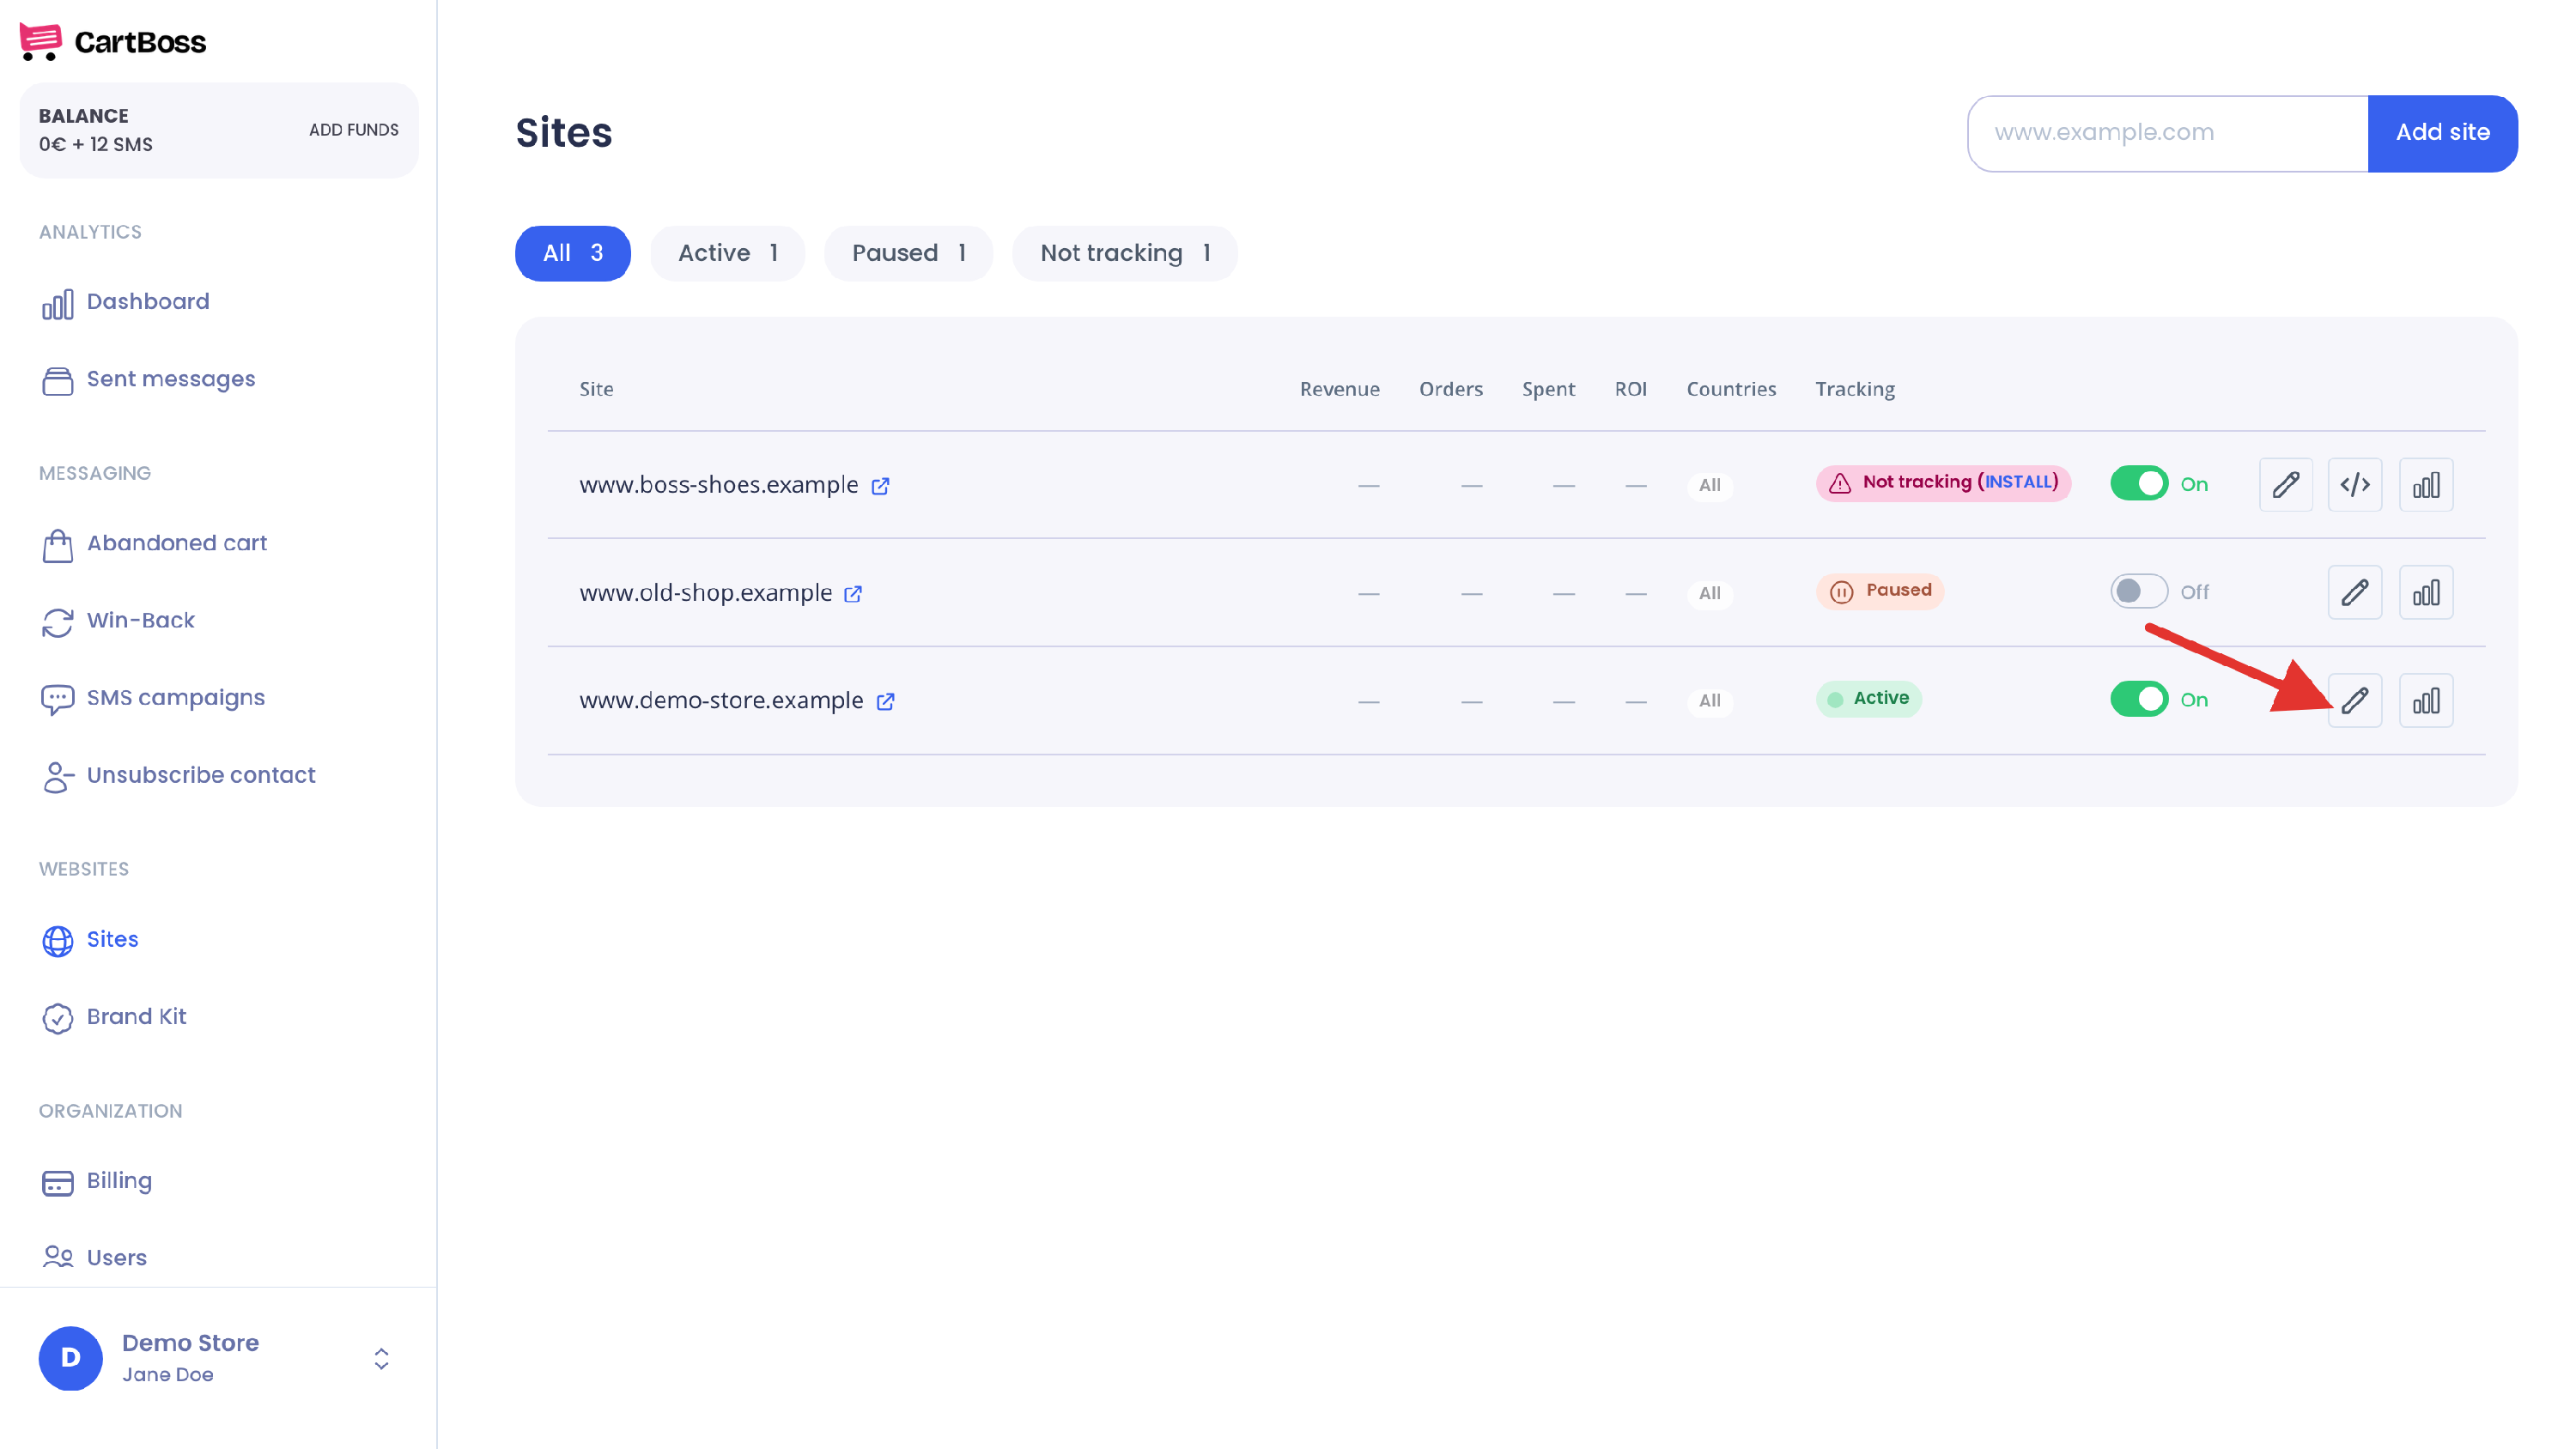This screenshot has width=2576, height=1449.
Task: Open Billing in the sidebar
Action: pyautogui.click(x=97, y=1181)
